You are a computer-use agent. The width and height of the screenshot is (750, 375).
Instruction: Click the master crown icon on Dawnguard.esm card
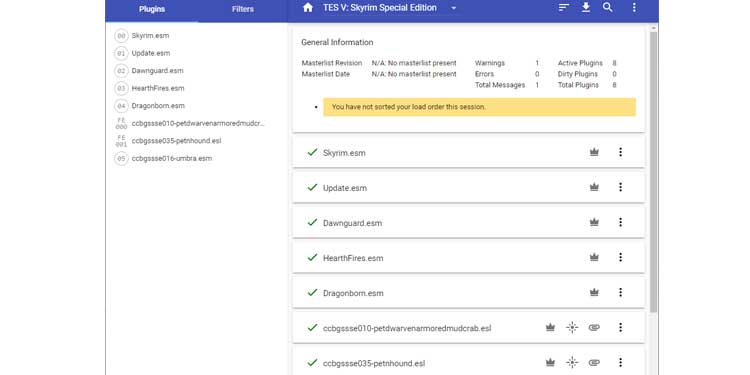coord(594,222)
